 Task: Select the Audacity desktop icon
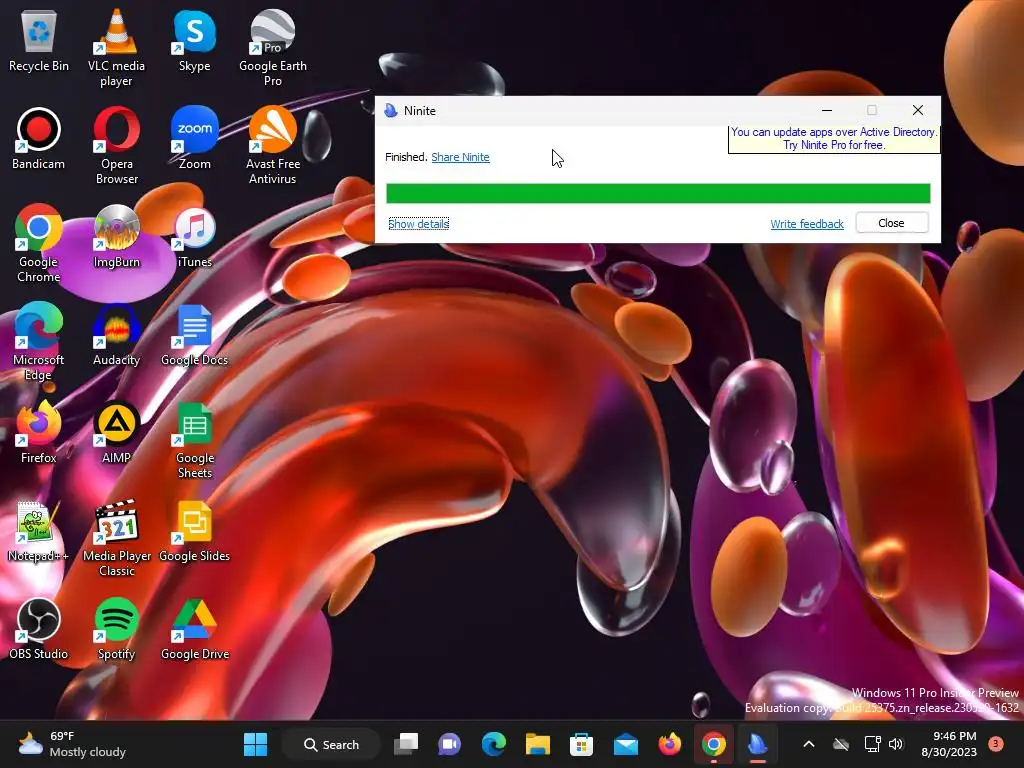coord(116,334)
